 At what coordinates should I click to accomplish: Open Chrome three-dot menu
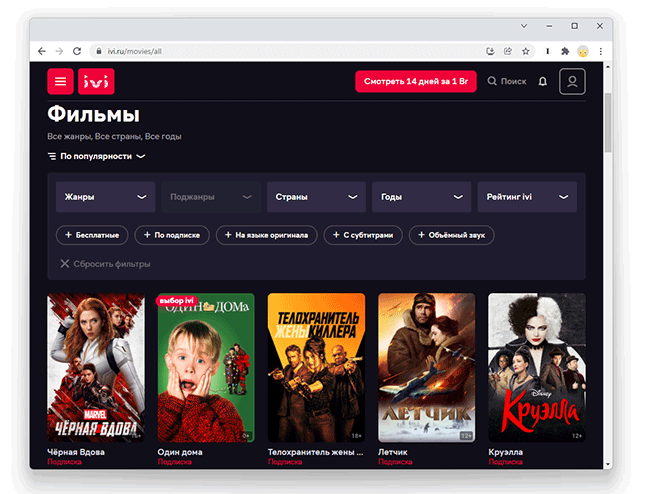pos(600,51)
